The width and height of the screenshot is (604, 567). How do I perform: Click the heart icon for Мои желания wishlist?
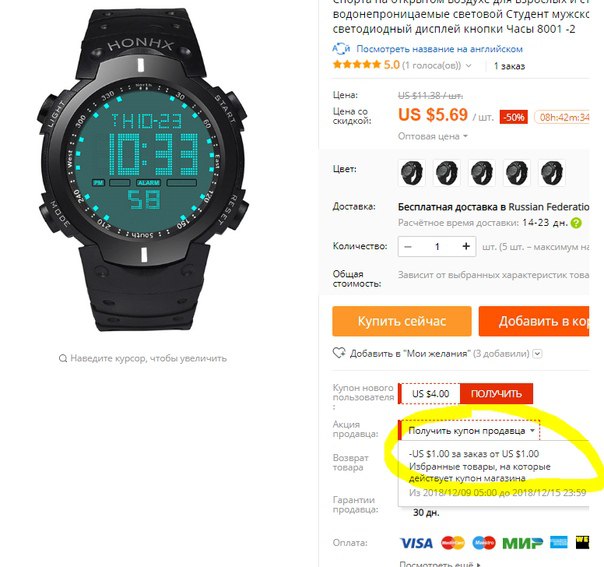[x=339, y=353]
